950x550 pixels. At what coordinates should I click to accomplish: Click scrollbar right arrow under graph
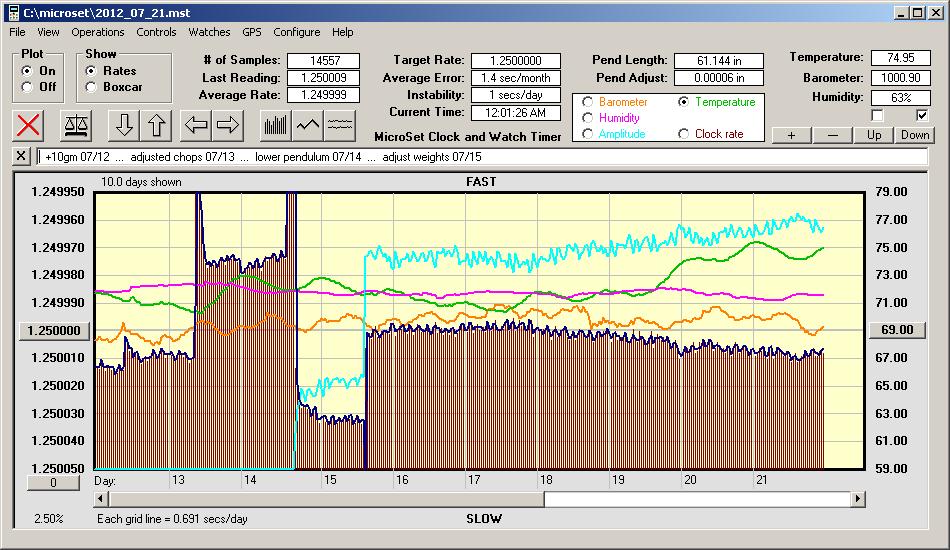click(x=857, y=499)
